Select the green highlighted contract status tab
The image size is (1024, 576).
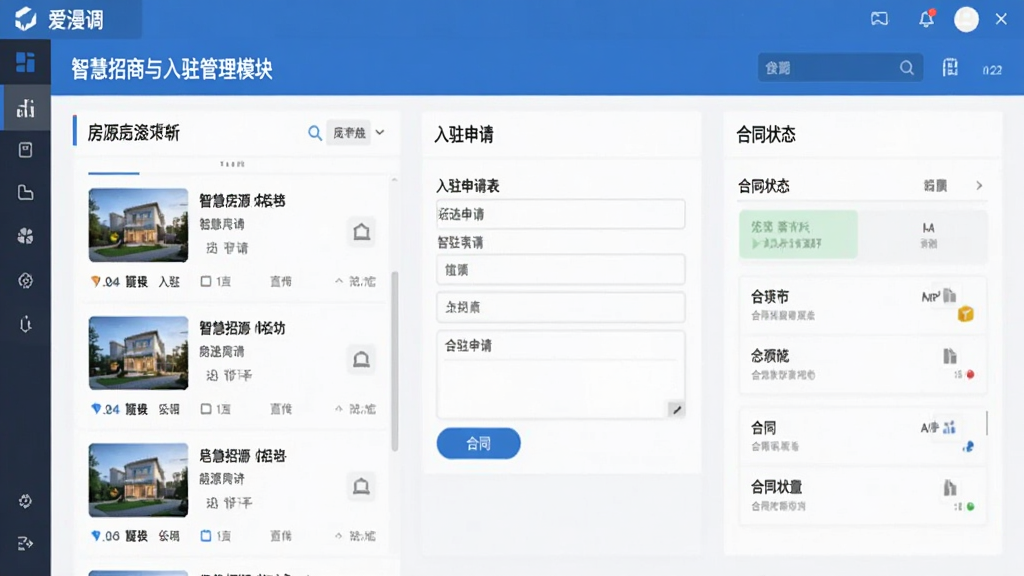798,234
